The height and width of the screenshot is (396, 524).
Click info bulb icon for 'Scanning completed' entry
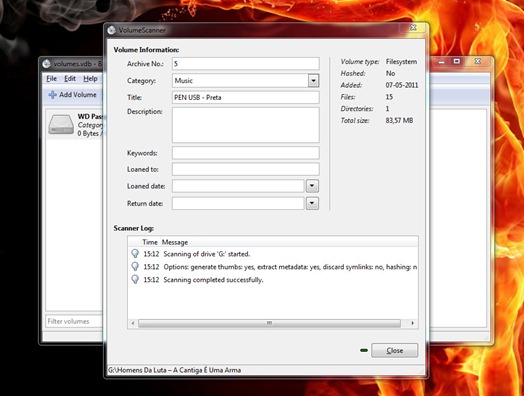(135, 279)
